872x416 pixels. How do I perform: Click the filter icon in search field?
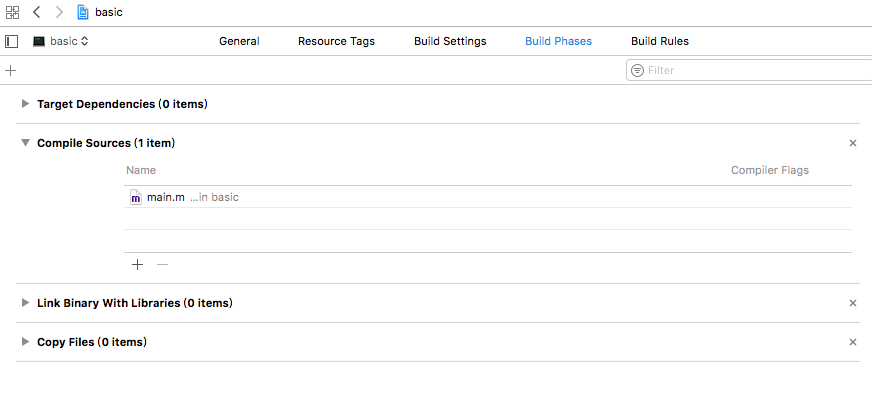pyautogui.click(x=637, y=71)
